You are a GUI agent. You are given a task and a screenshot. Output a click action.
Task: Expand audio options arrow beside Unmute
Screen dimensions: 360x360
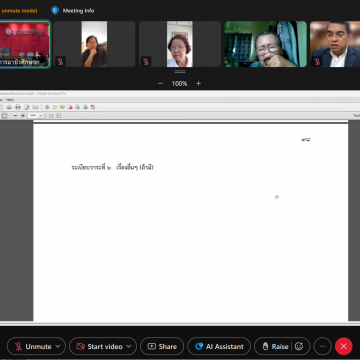click(58, 346)
